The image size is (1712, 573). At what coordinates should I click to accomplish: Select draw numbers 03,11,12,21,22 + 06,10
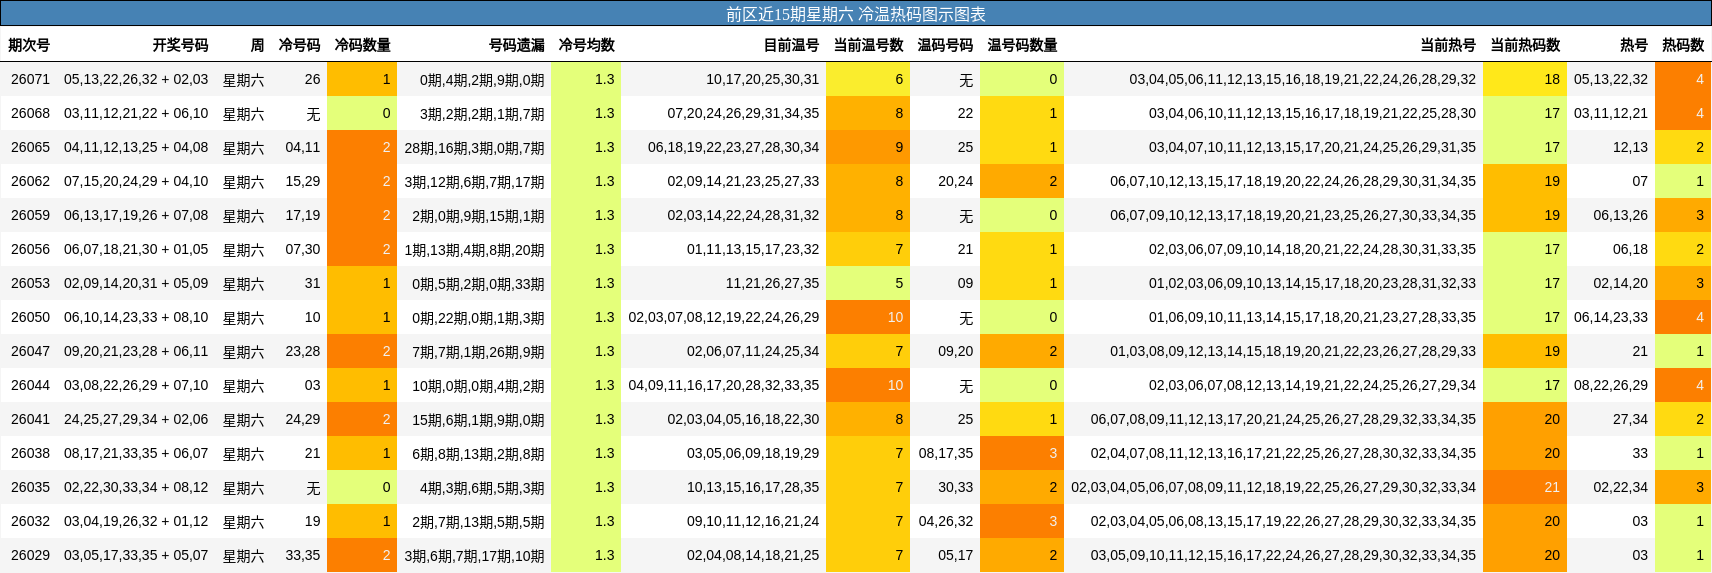click(136, 113)
